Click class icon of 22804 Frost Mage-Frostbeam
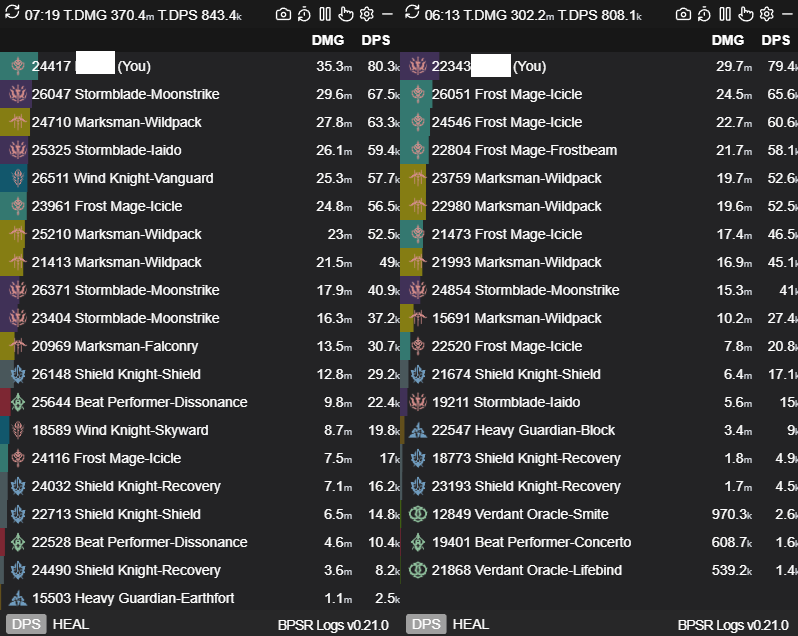 [418, 150]
